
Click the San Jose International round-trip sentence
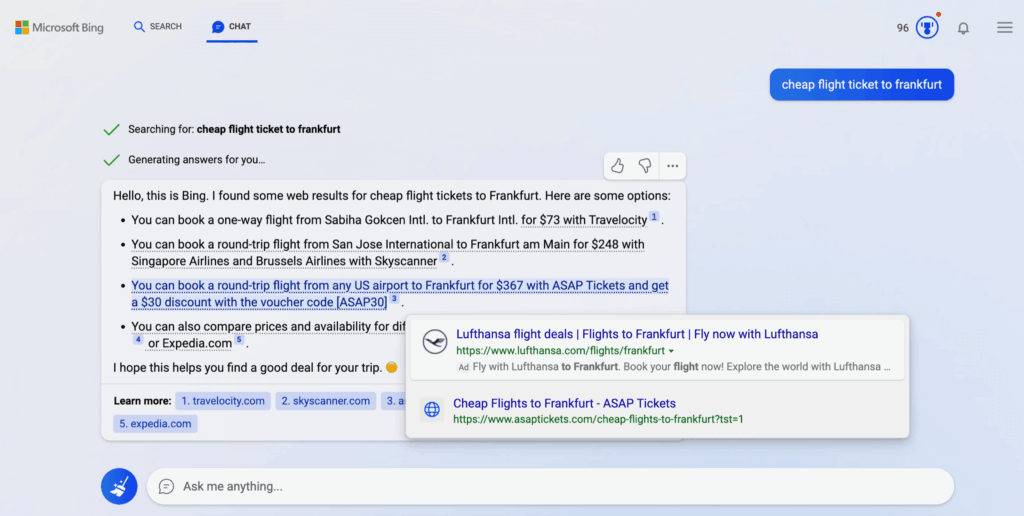click(388, 253)
